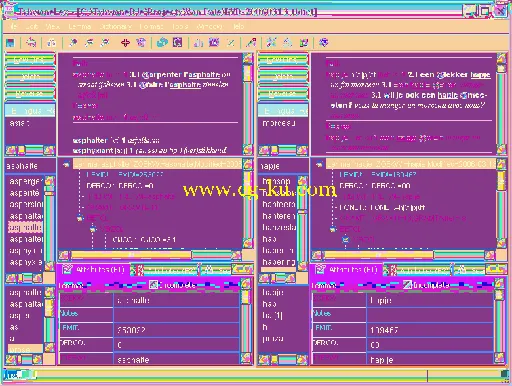Select asperge in the left lemma list
The height and width of the screenshot is (386, 512).
(x=26, y=181)
